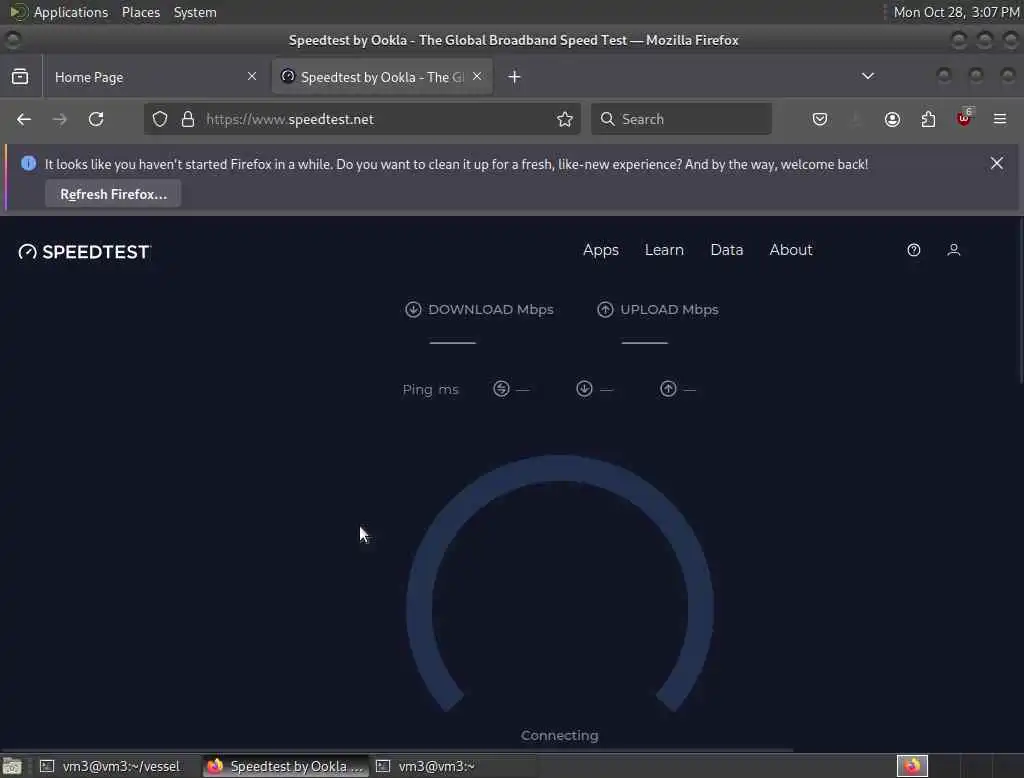
Task: Click the upload latency ping icon
Action: pyautogui.click(x=668, y=389)
